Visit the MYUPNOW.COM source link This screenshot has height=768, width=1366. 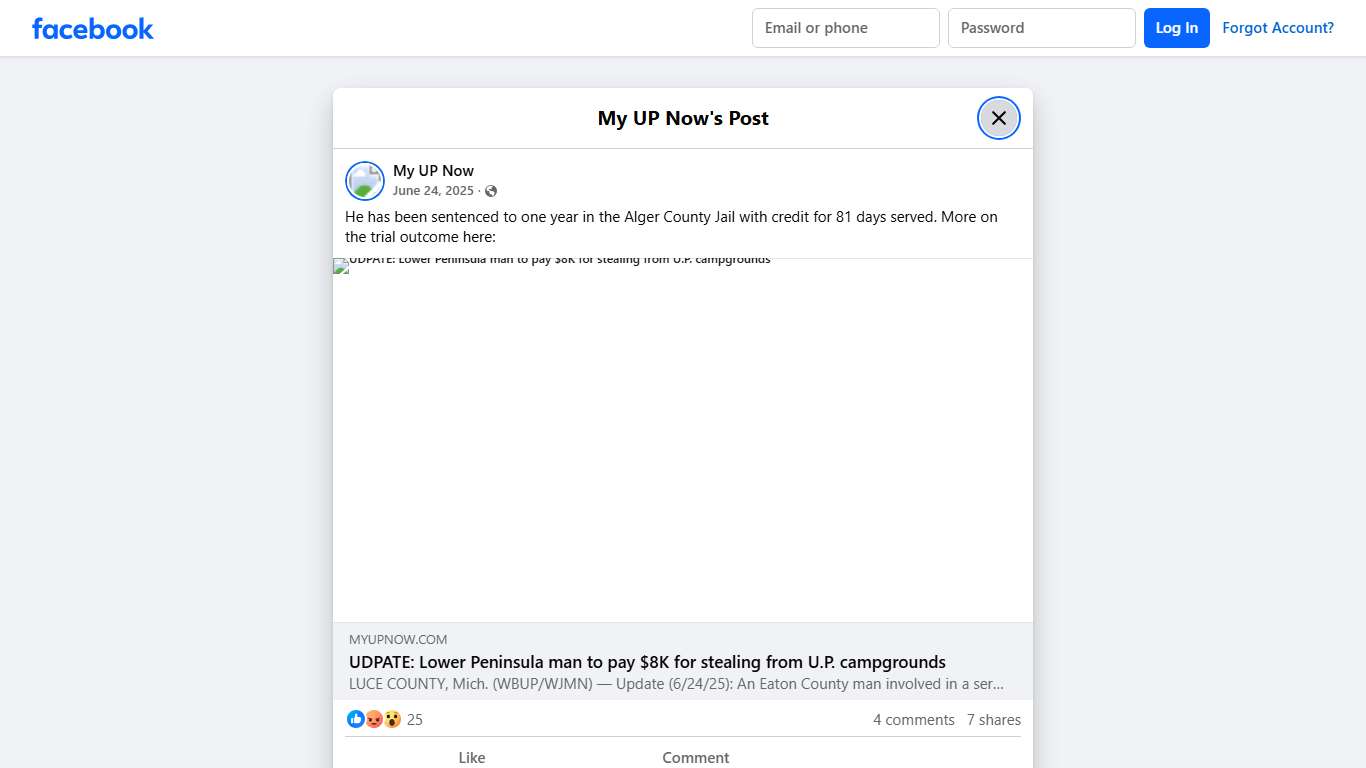pos(397,639)
